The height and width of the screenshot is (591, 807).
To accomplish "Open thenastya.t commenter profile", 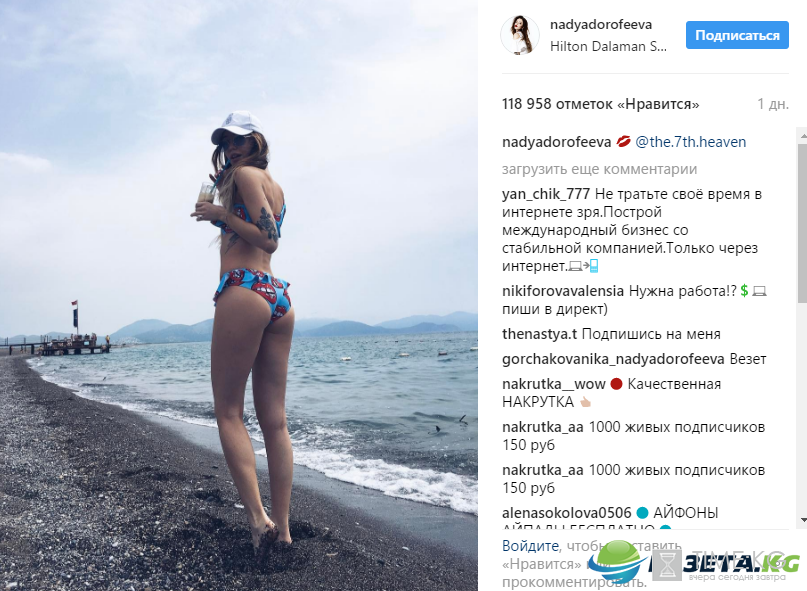I will tap(539, 334).
